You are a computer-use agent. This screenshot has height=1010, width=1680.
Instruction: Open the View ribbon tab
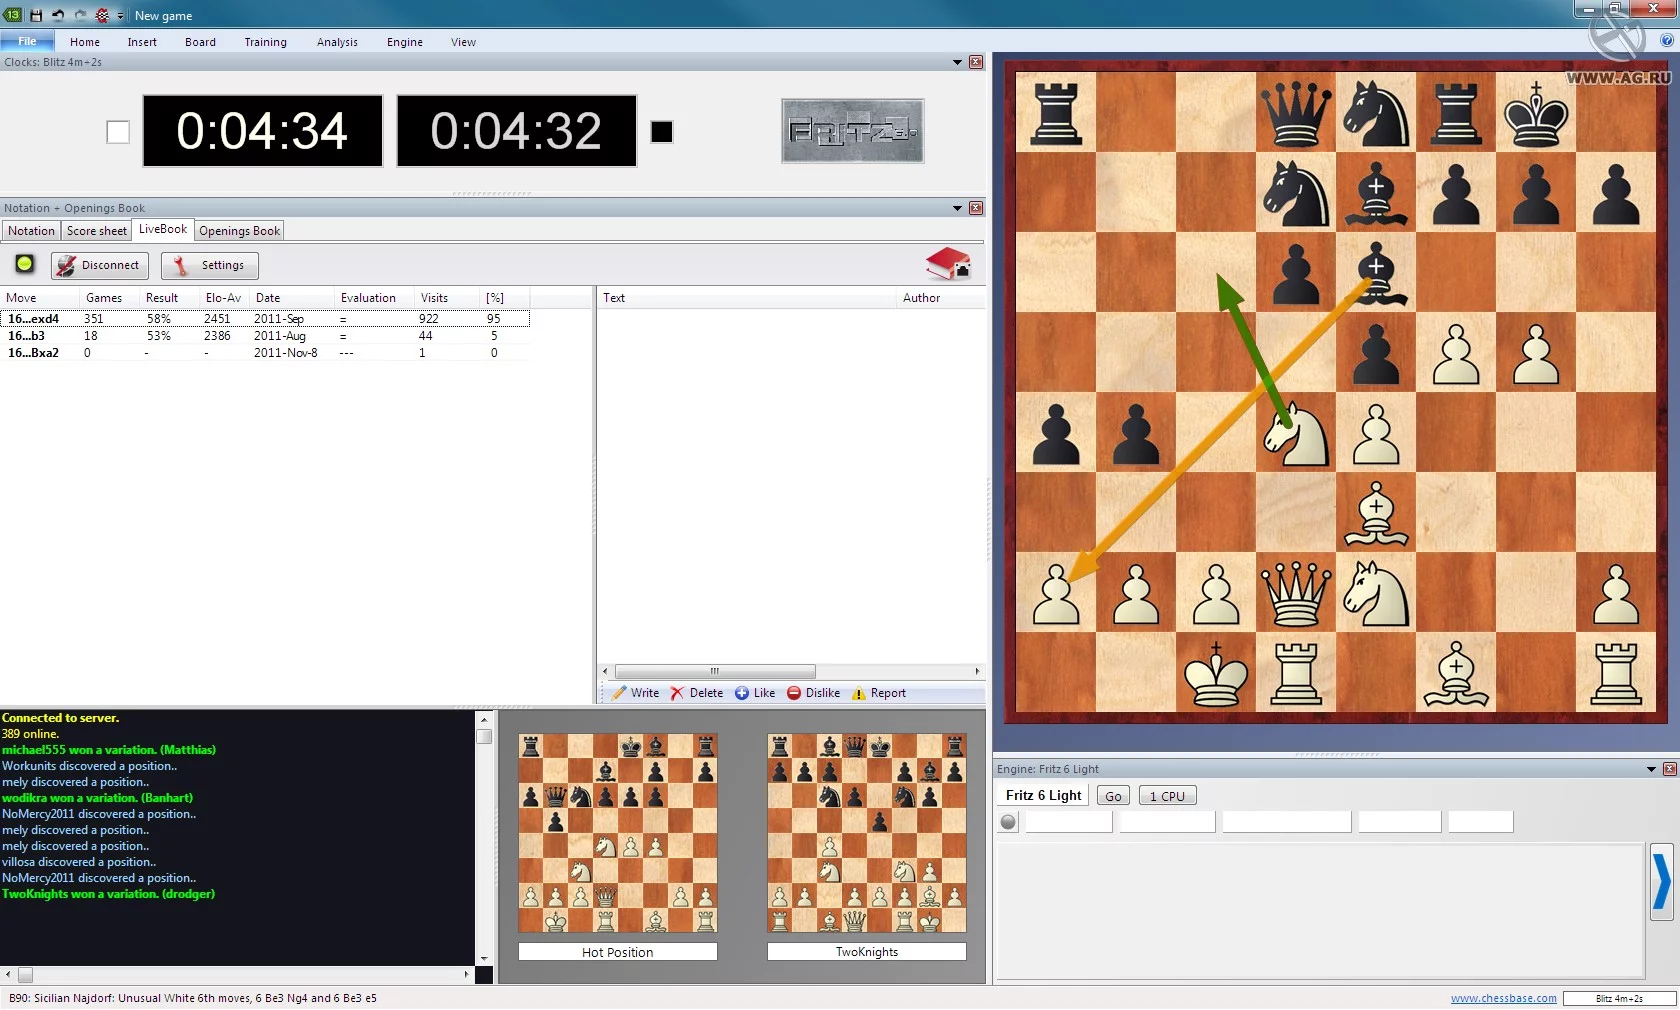pyautogui.click(x=463, y=42)
